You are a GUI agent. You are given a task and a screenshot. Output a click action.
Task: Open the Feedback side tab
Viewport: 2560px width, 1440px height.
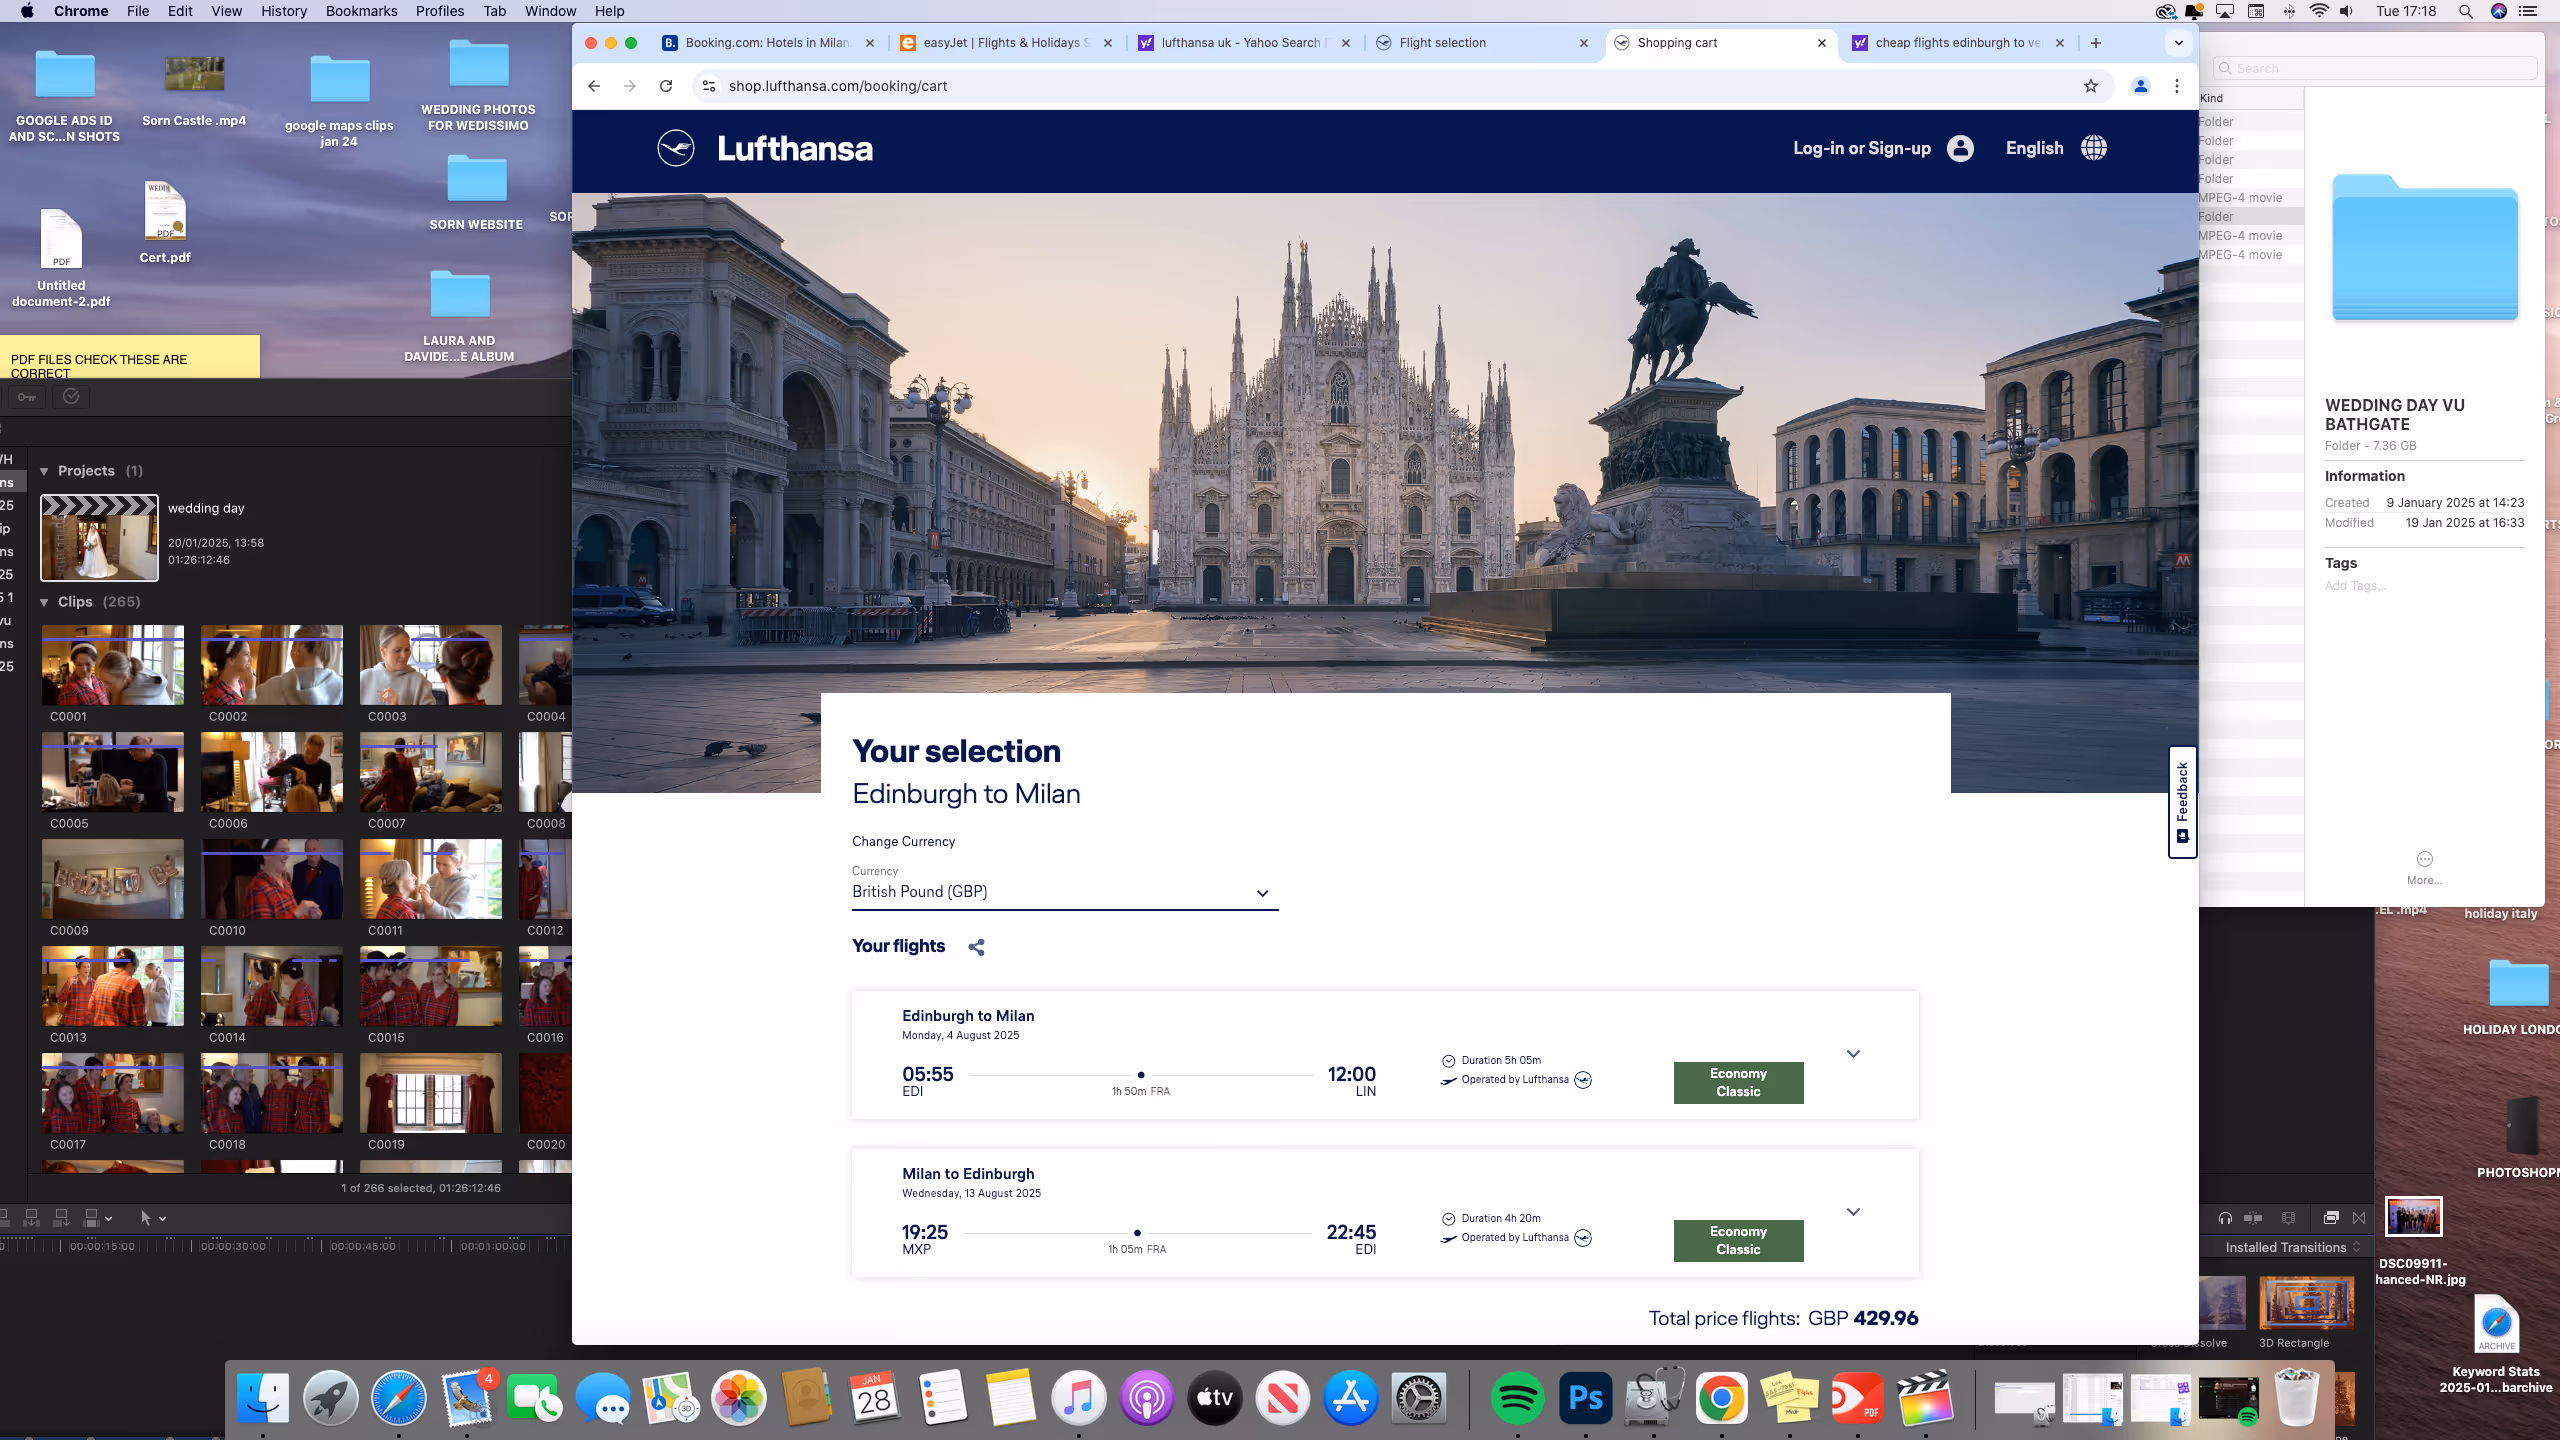2182,801
